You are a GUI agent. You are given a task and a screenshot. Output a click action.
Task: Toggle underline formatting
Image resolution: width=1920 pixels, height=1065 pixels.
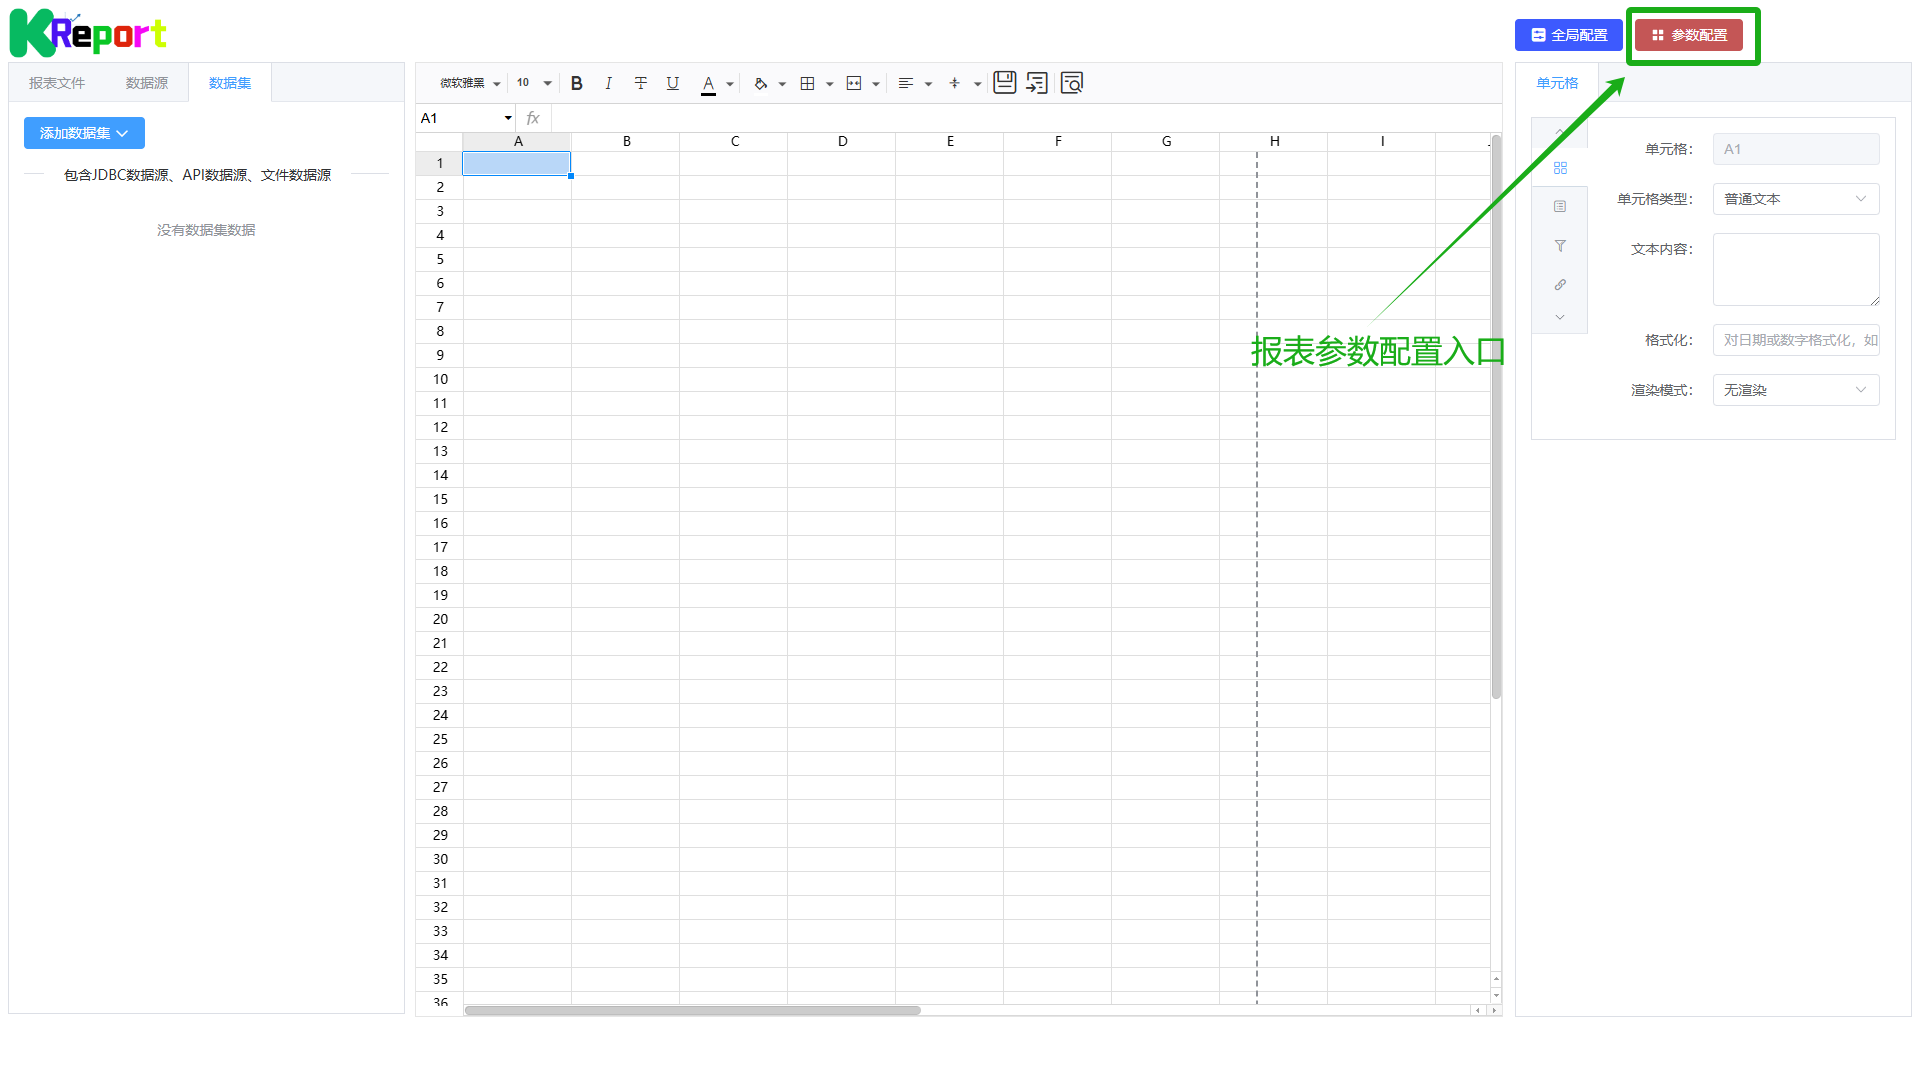pos(673,84)
